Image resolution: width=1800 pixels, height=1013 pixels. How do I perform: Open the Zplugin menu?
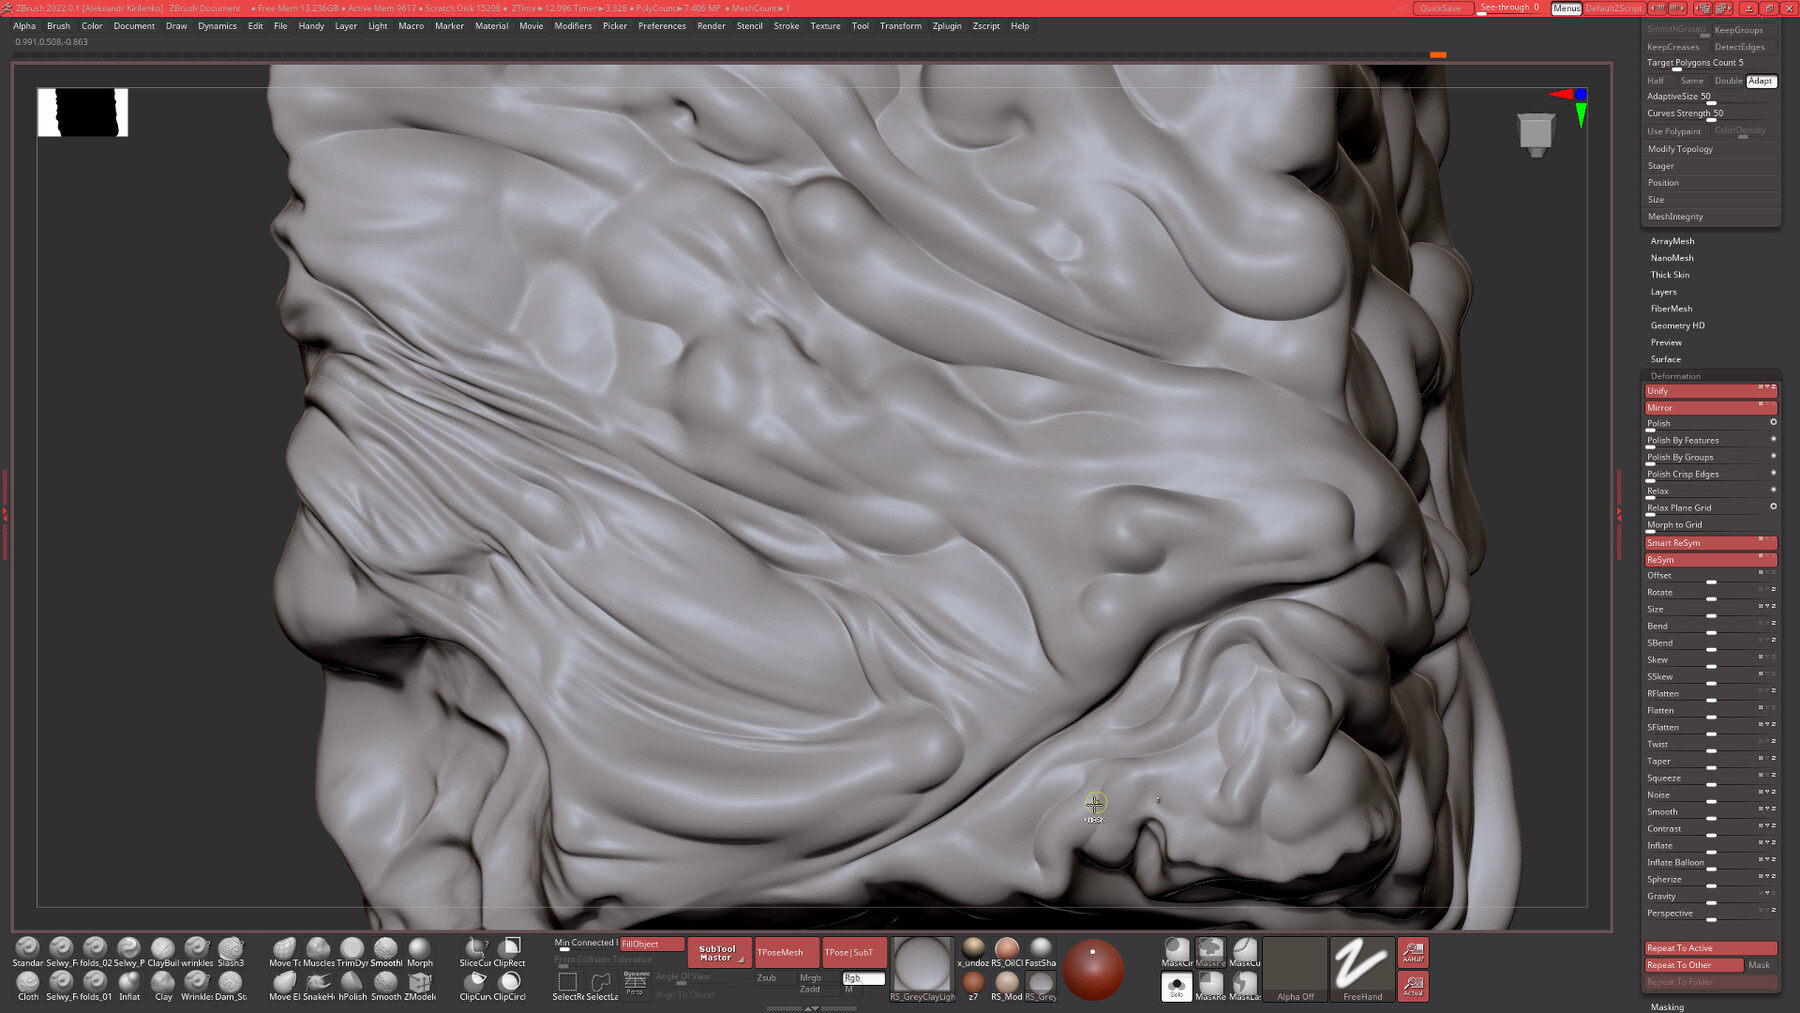pos(946,26)
